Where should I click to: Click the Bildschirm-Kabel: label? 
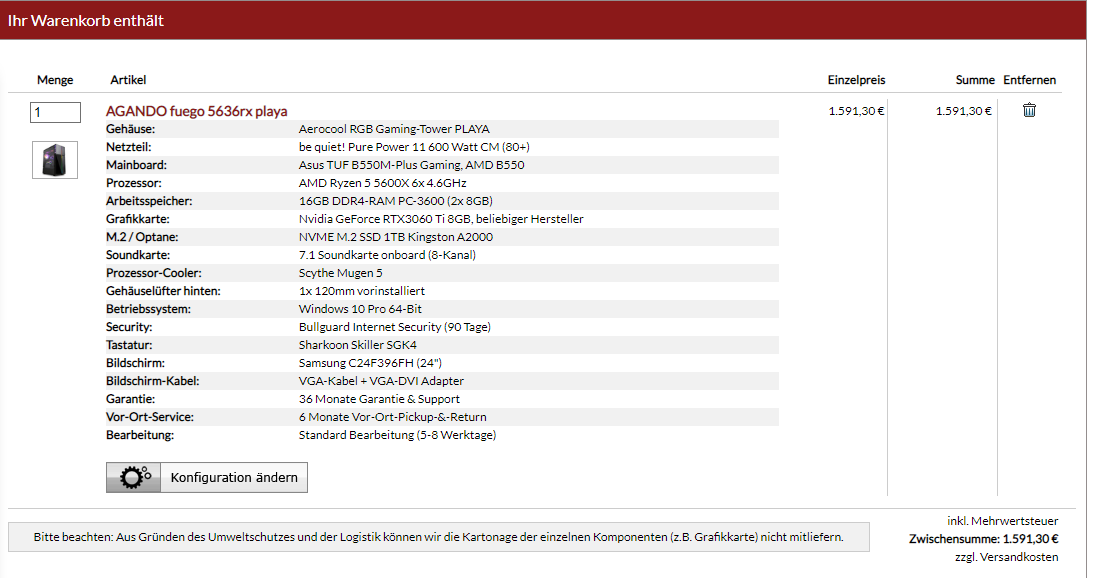point(152,381)
